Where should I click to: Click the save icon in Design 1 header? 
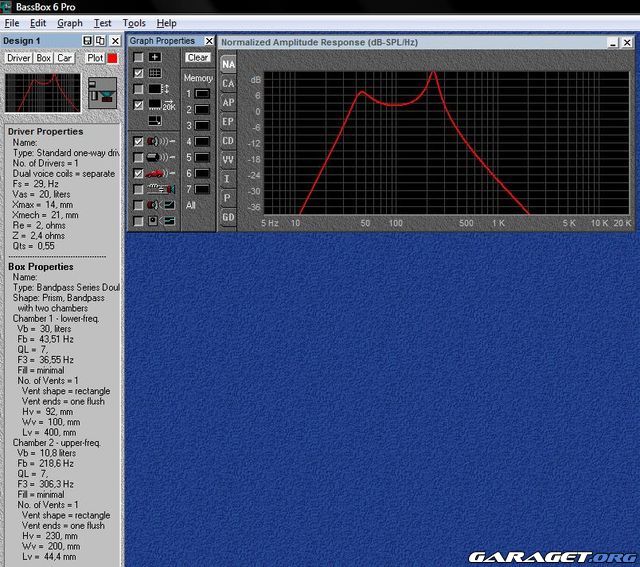(88, 41)
